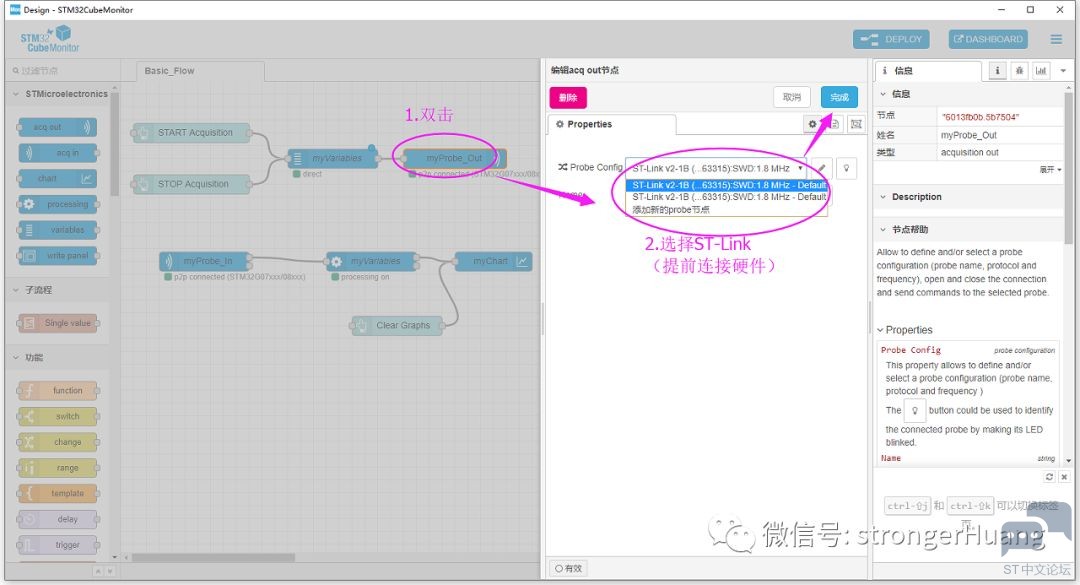This screenshot has height=585, width=1080.
Task: Select the myProbe_Out node
Action: click(455, 158)
